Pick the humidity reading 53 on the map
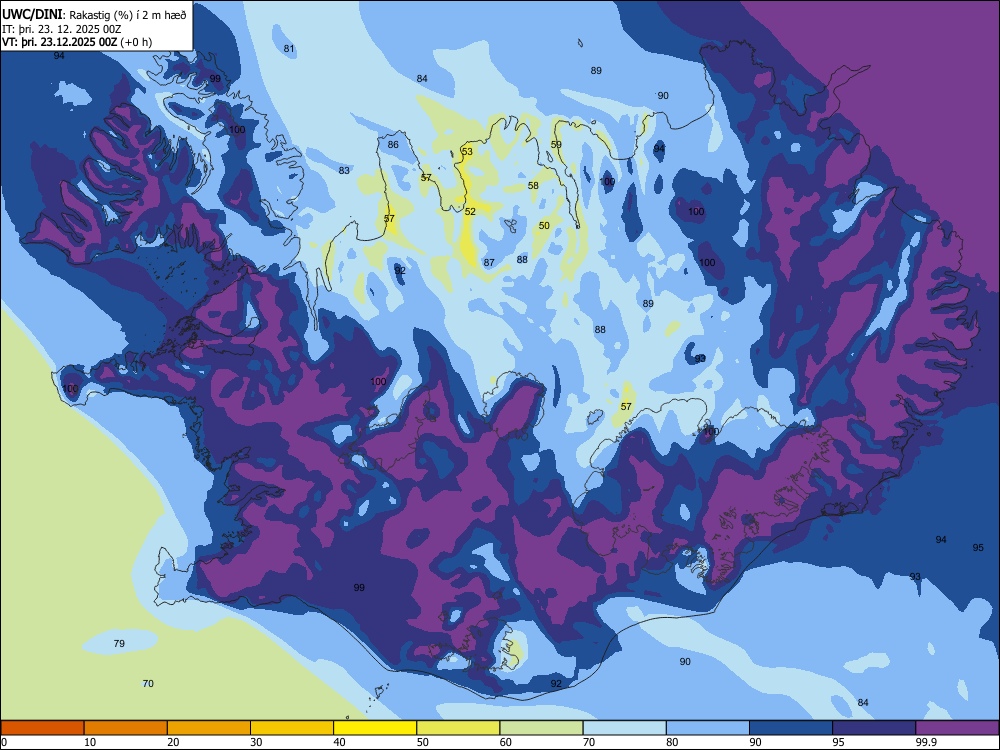The width and height of the screenshot is (1000, 750). point(467,151)
